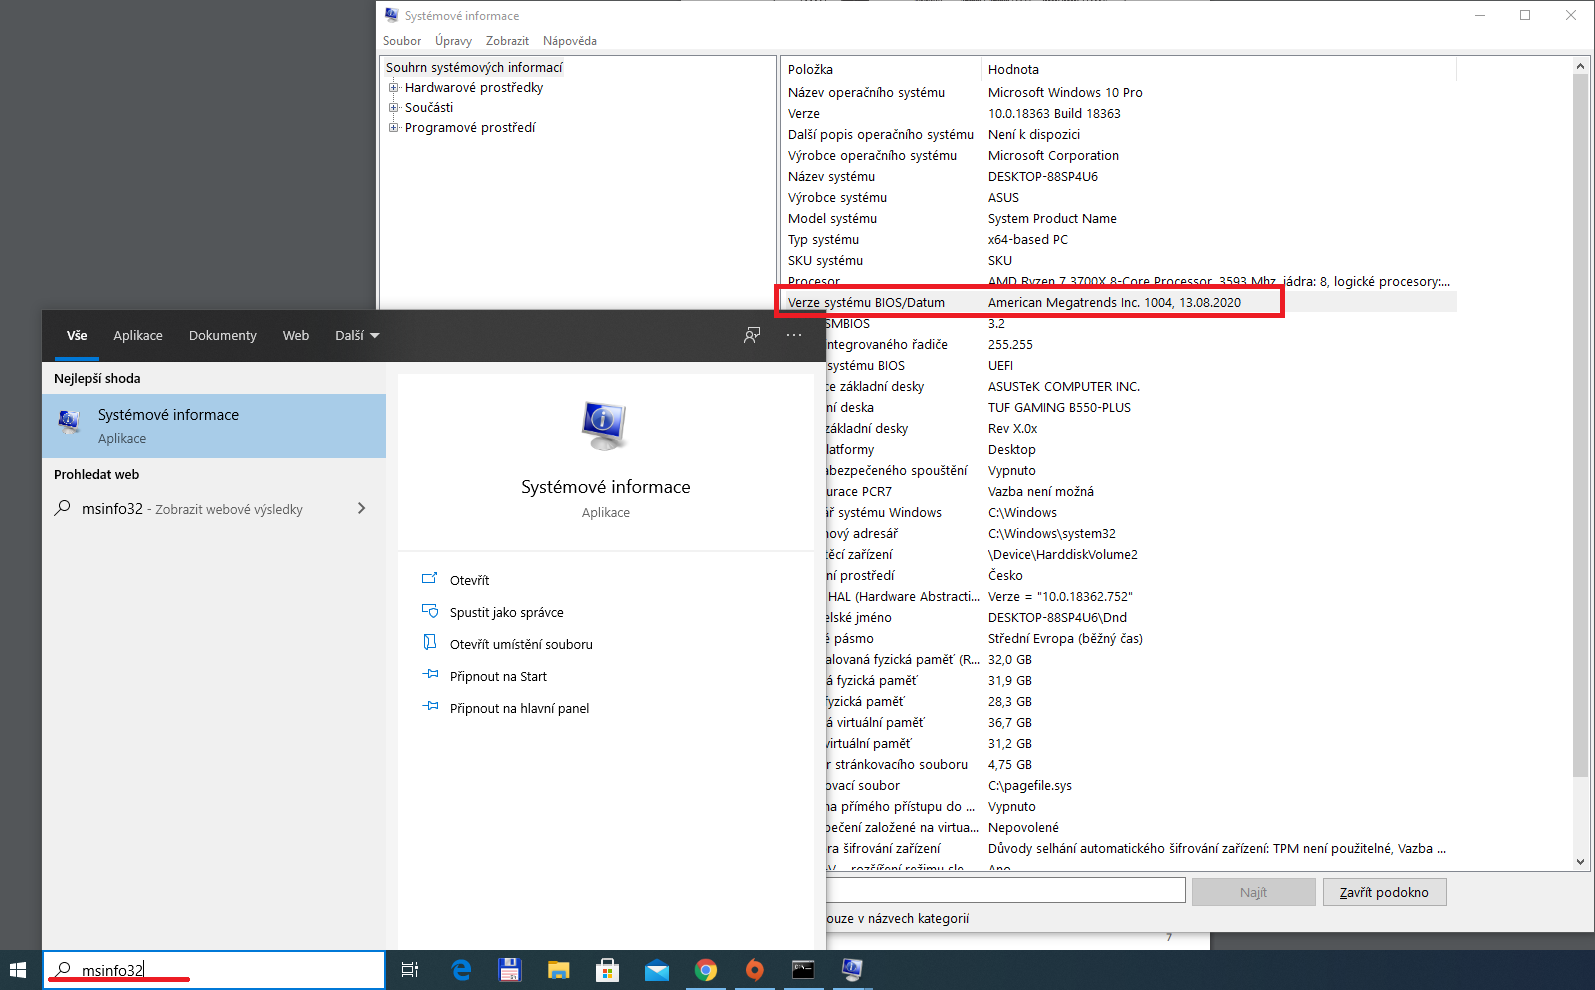Select the value Střední Evropa (běžný čas)
Viewport: 1595px width, 990px height.
[1065, 638]
